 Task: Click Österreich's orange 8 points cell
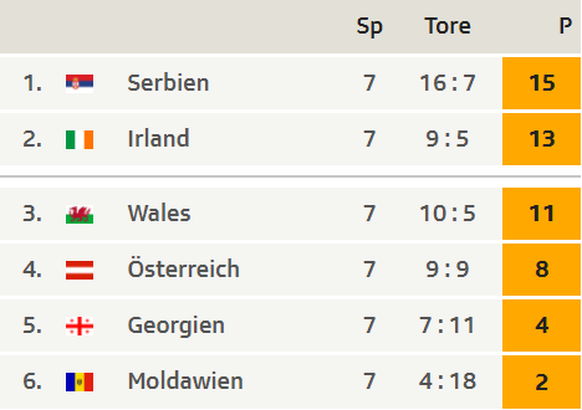pos(541,270)
